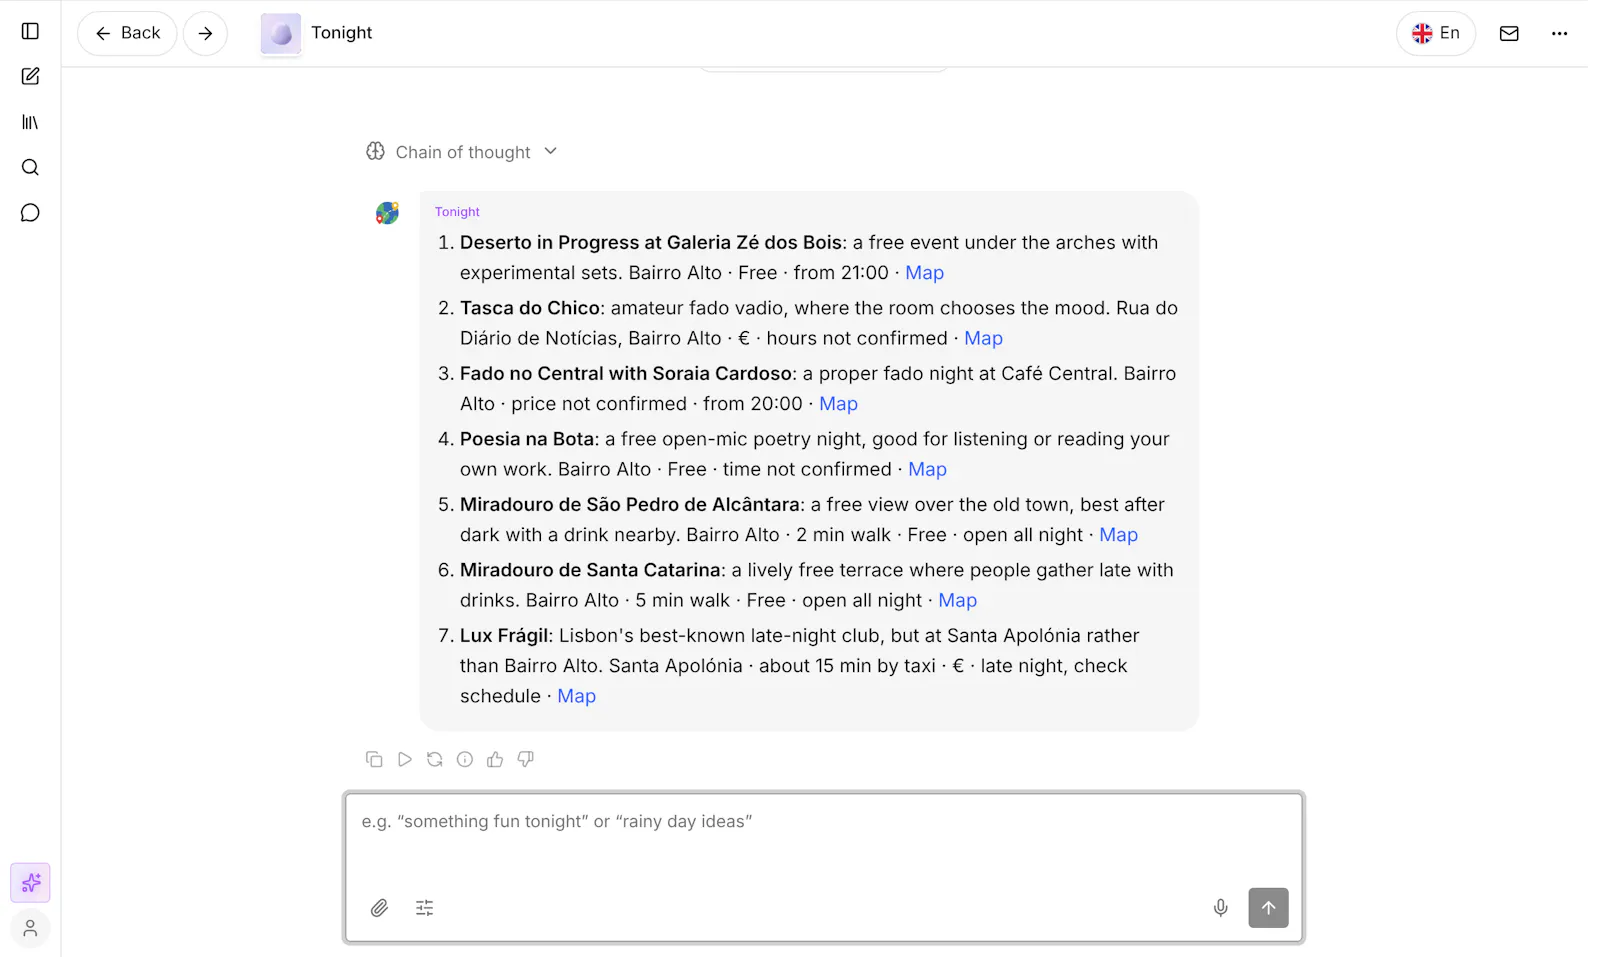This screenshot has height=957, width=1600.
Task: Open Map link for Lux Frágil
Action: 576,696
